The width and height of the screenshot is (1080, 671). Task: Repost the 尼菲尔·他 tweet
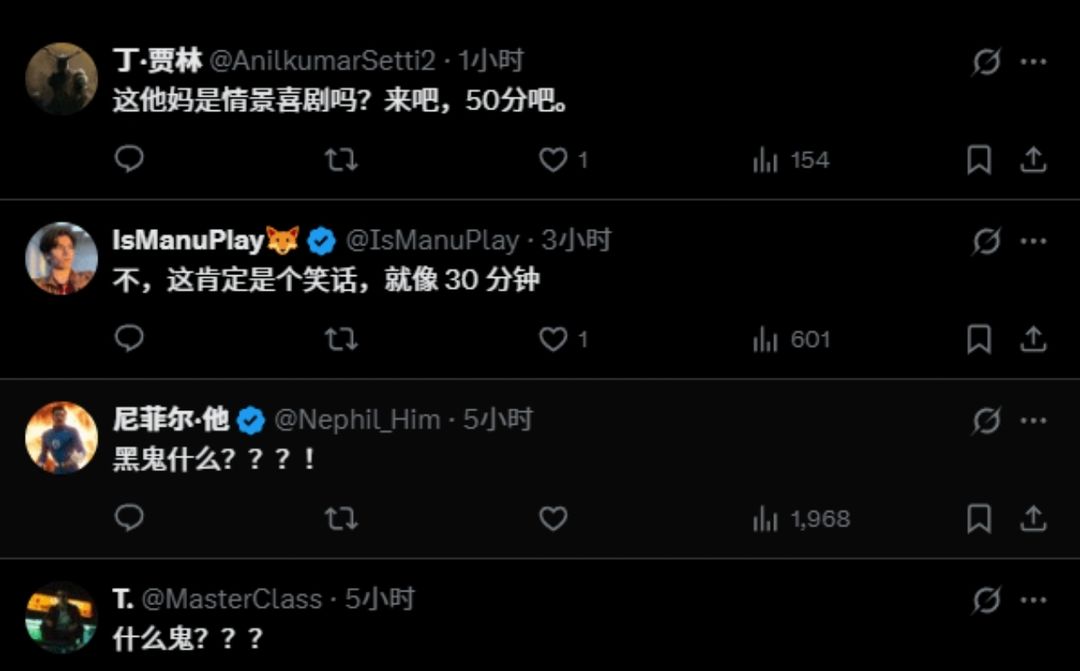pyautogui.click(x=341, y=519)
